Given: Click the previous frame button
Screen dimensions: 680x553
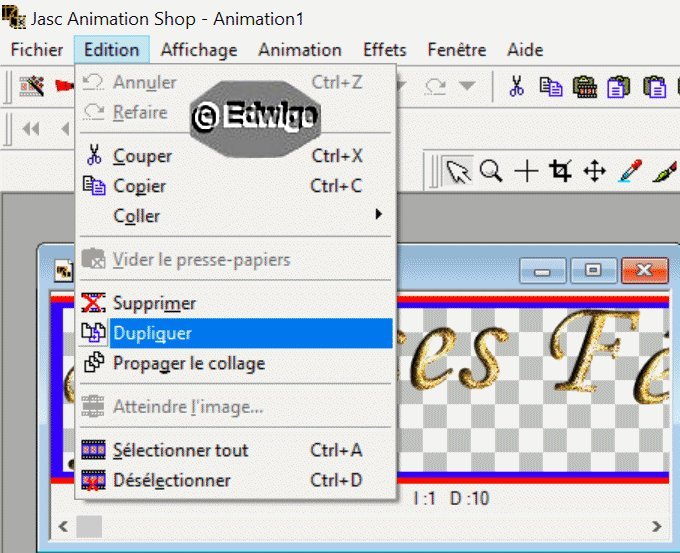Looking at the screenshot, I should [65, 129].
